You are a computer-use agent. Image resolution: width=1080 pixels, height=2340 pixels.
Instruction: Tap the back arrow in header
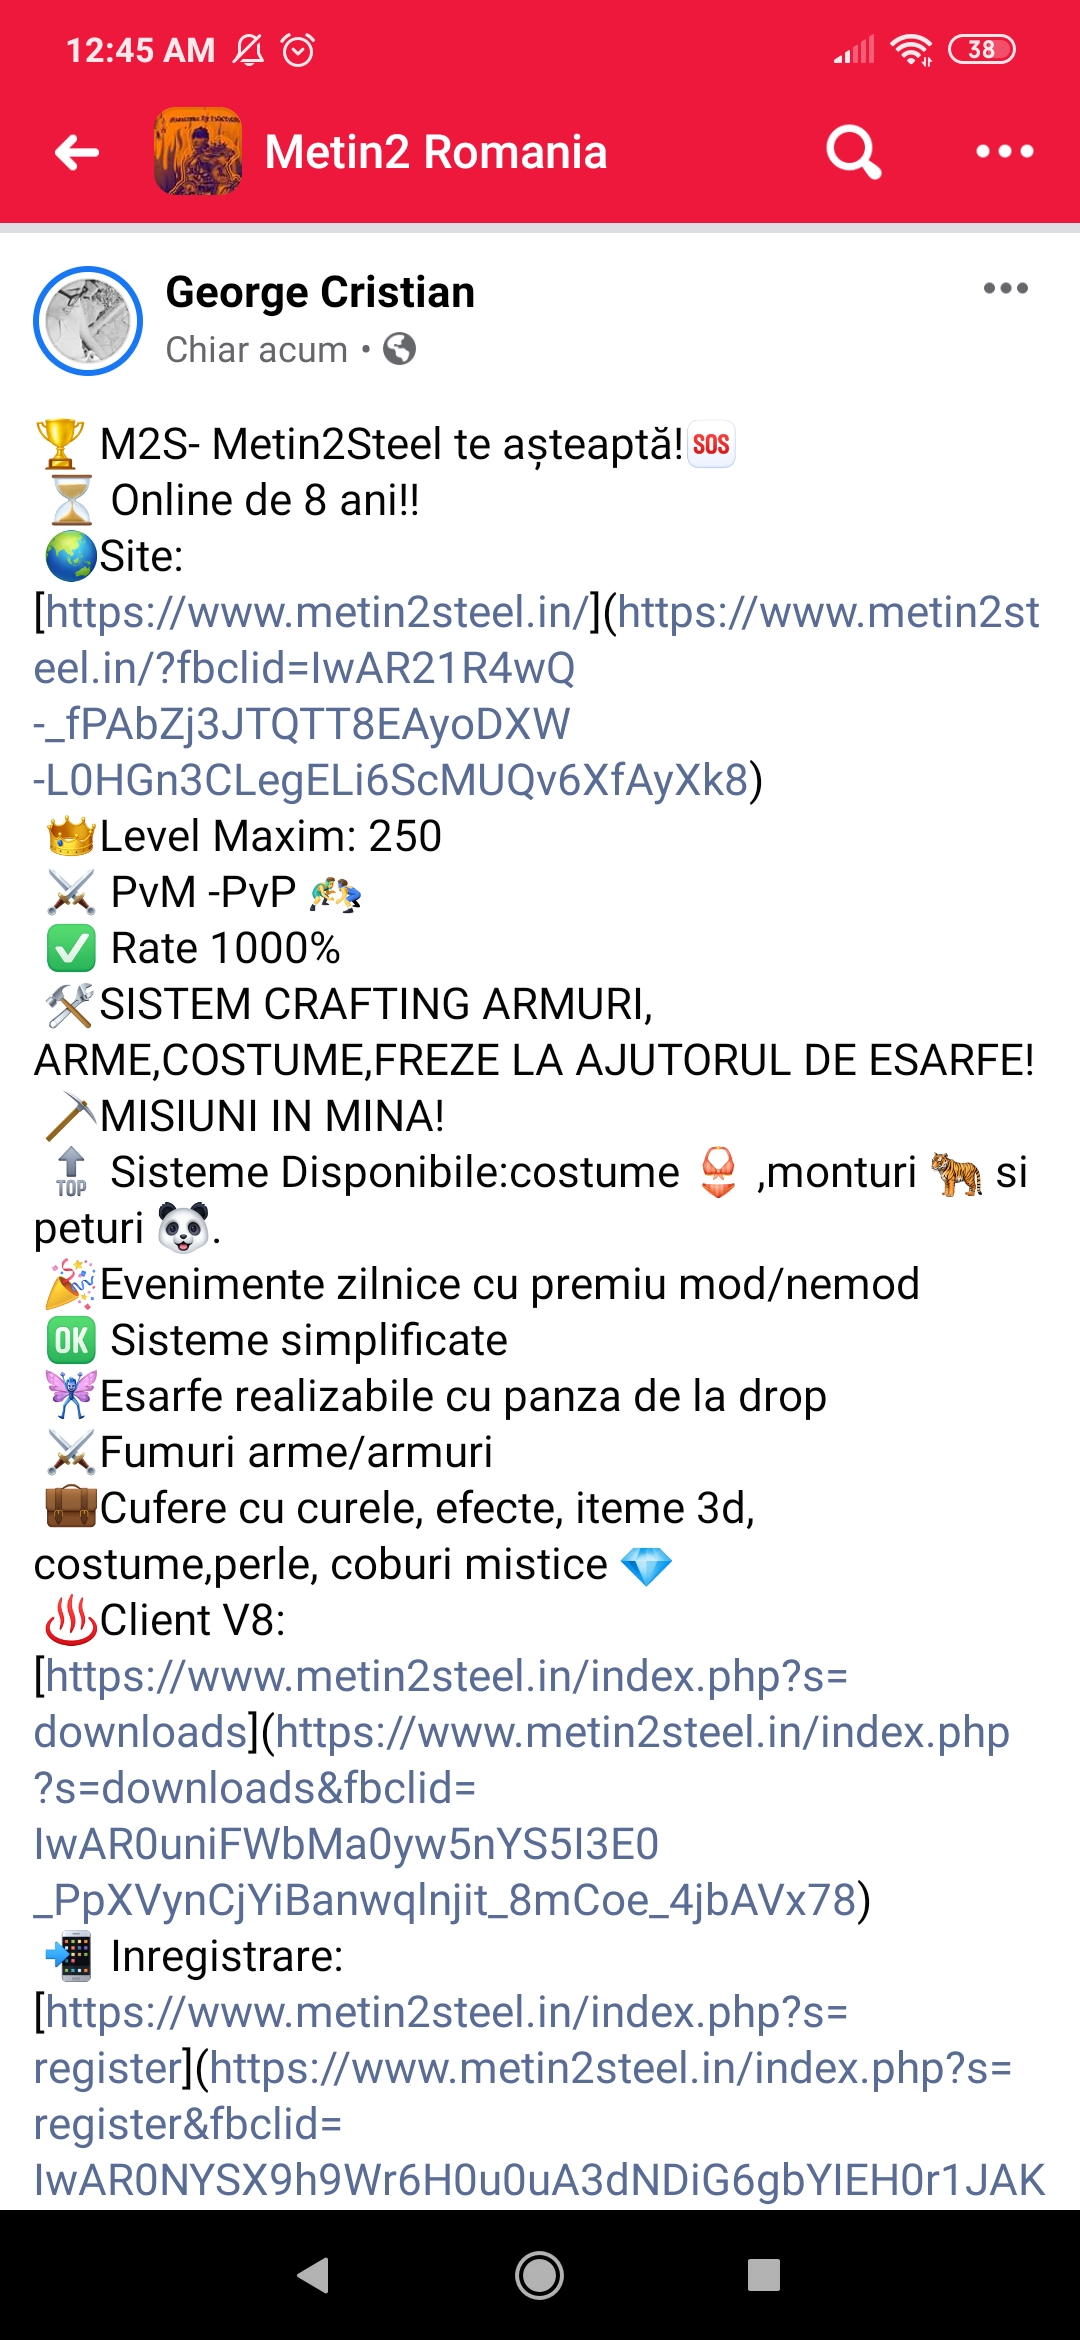pyautogui.click(x=77, y=153)
